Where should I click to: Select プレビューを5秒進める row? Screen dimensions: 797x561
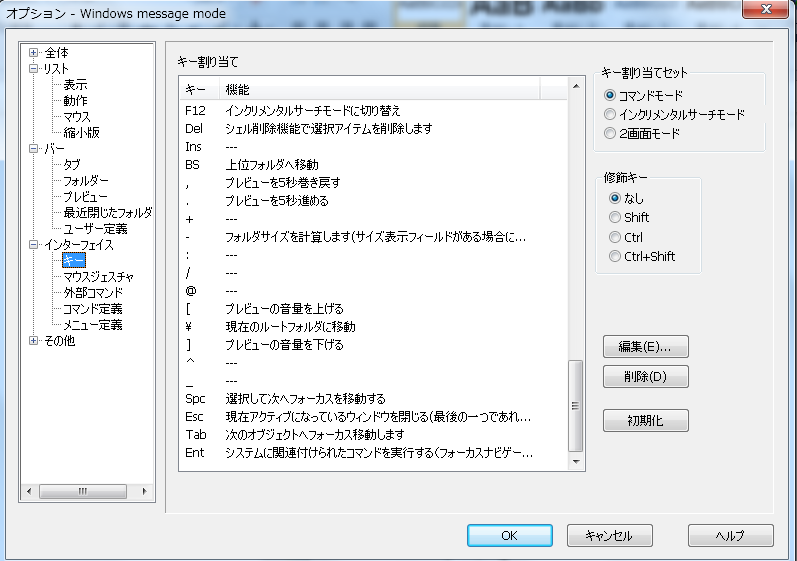pyautogui.click(x=374, y=201)
